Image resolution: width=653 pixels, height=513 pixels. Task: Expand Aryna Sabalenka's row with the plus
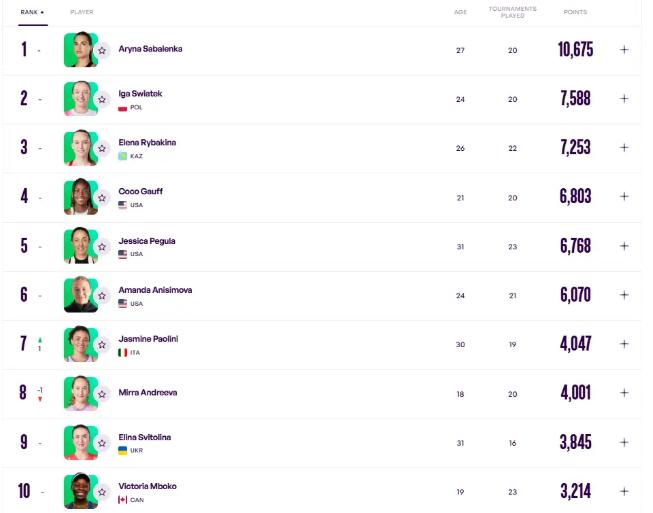point(624,49)
